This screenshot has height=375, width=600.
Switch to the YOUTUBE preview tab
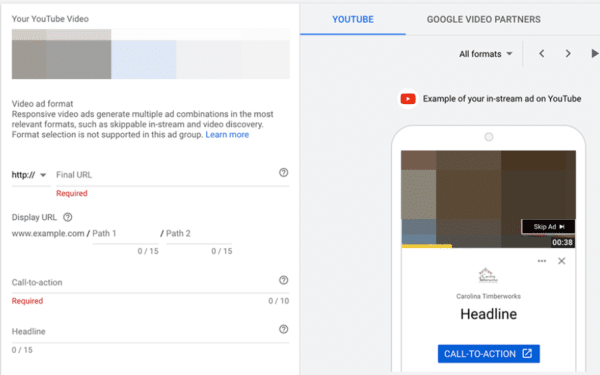(x=353, y=20)
